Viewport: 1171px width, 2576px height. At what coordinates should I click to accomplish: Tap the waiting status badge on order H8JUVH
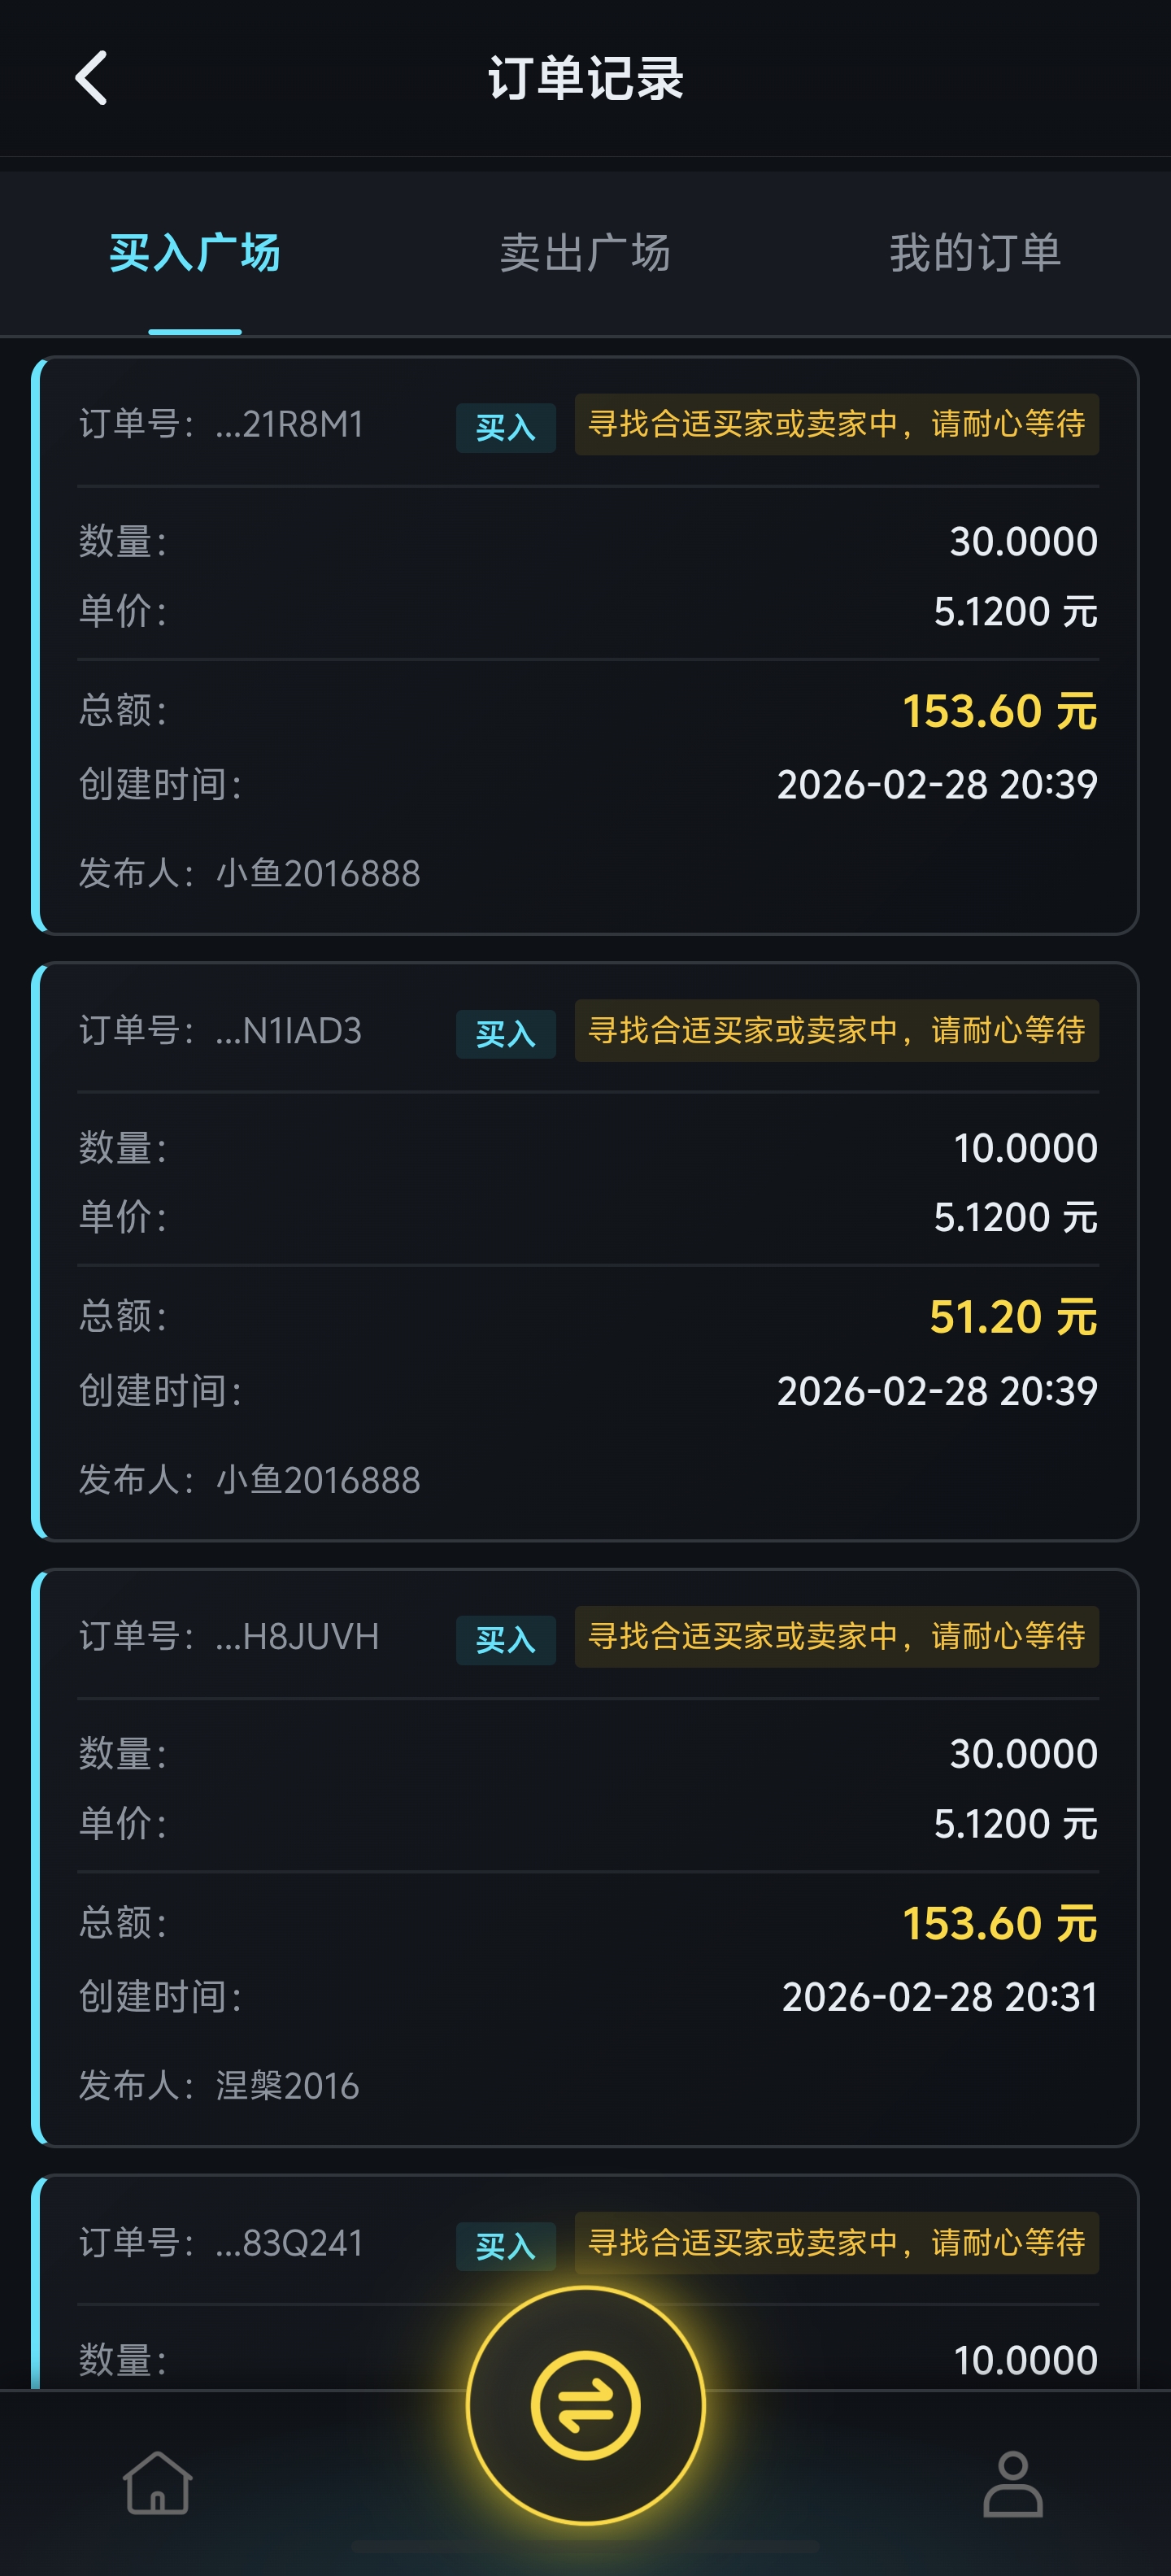pyautogui.click(x=836, y=1636)
